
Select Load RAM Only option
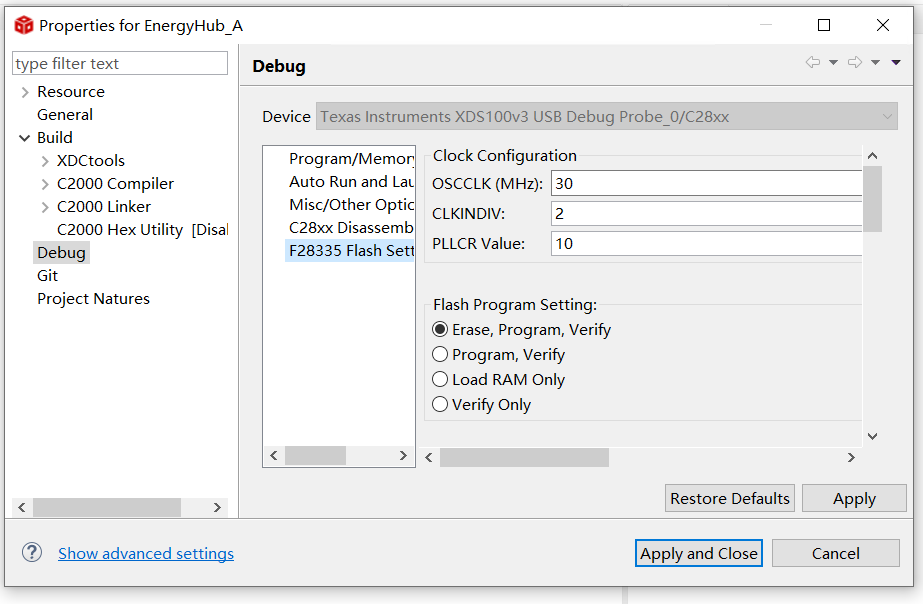440,380
